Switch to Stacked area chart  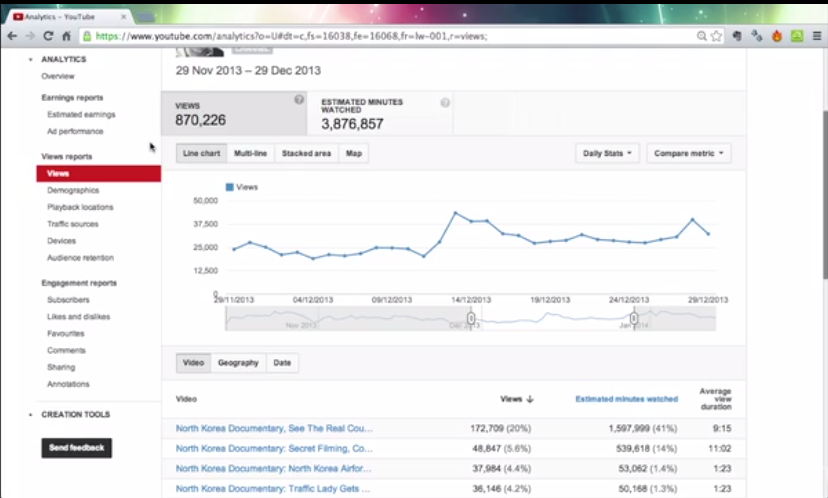pos(306,153)
